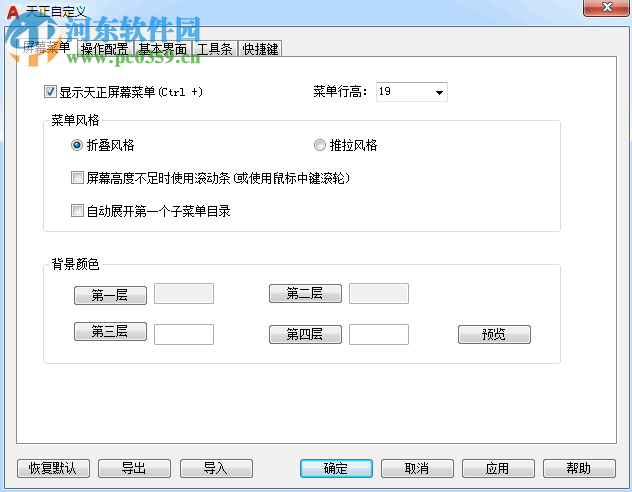Image resolution: width=632 pixels, height=492 pixels.
Task: Pick the white swatch beside 第三层
Action: point(184,334)
